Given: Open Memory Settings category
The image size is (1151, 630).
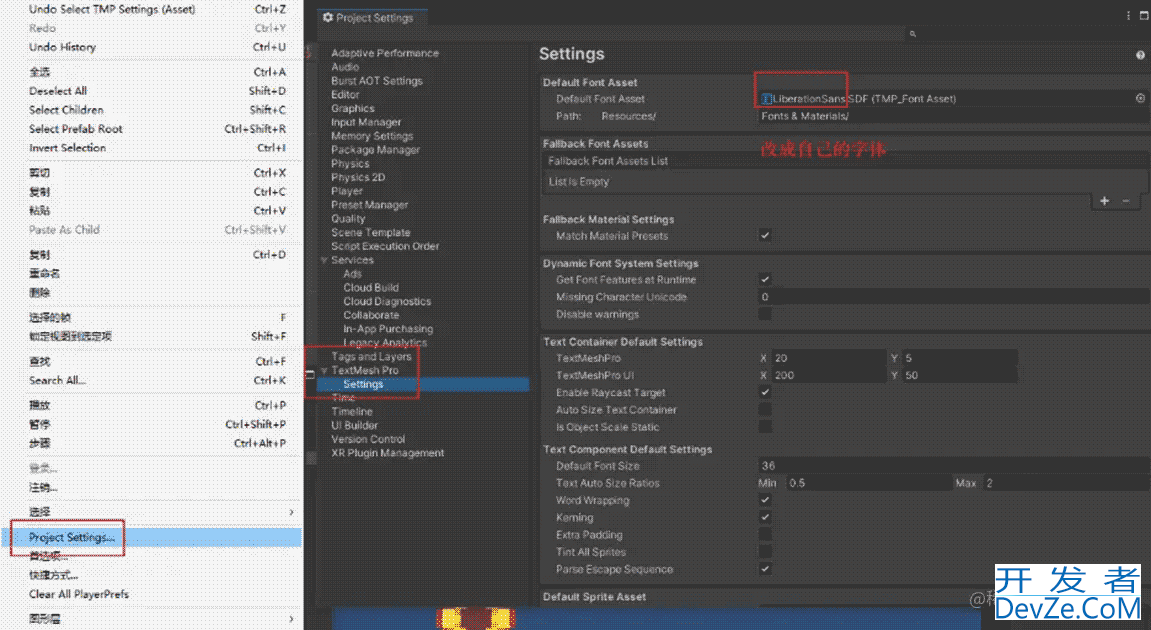Looking at the screenshot, I should tap(371, 136).
